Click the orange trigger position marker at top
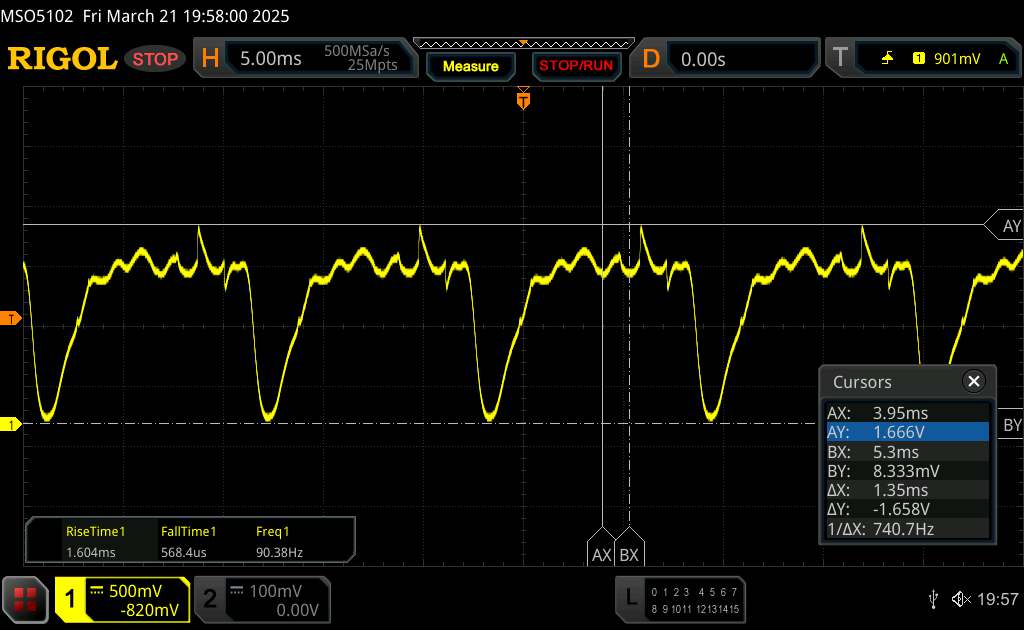The width and height of the screenshot is (1024, 630). click(522, 99)
